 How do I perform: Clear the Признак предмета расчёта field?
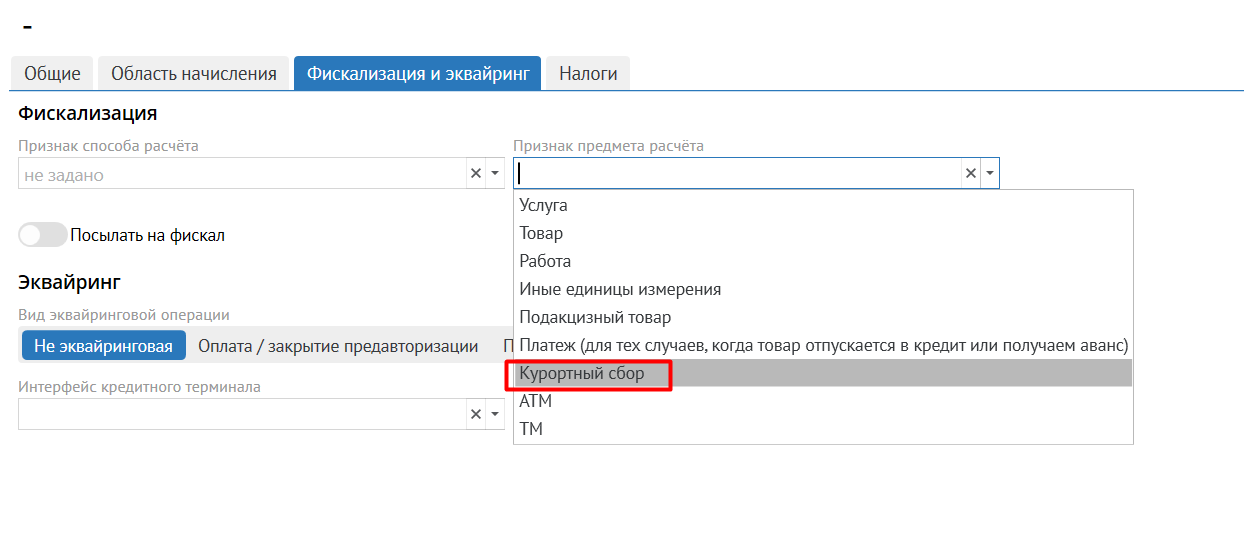970,174
